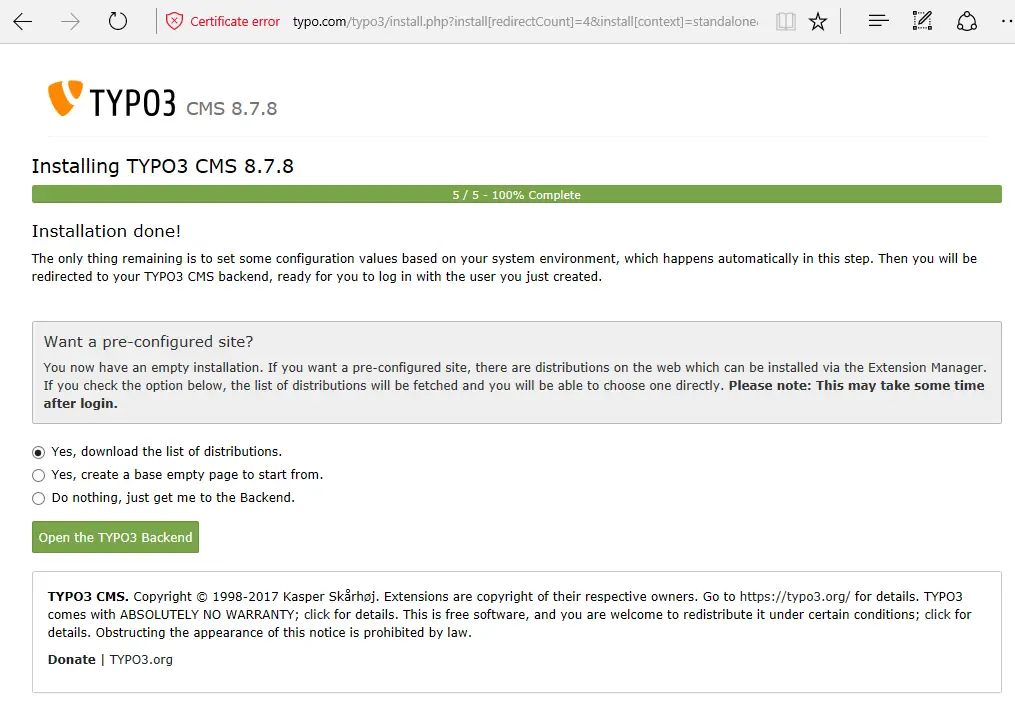Open the TYPO3.org footer link
1015x728 pixels.
tap(141, 659)
